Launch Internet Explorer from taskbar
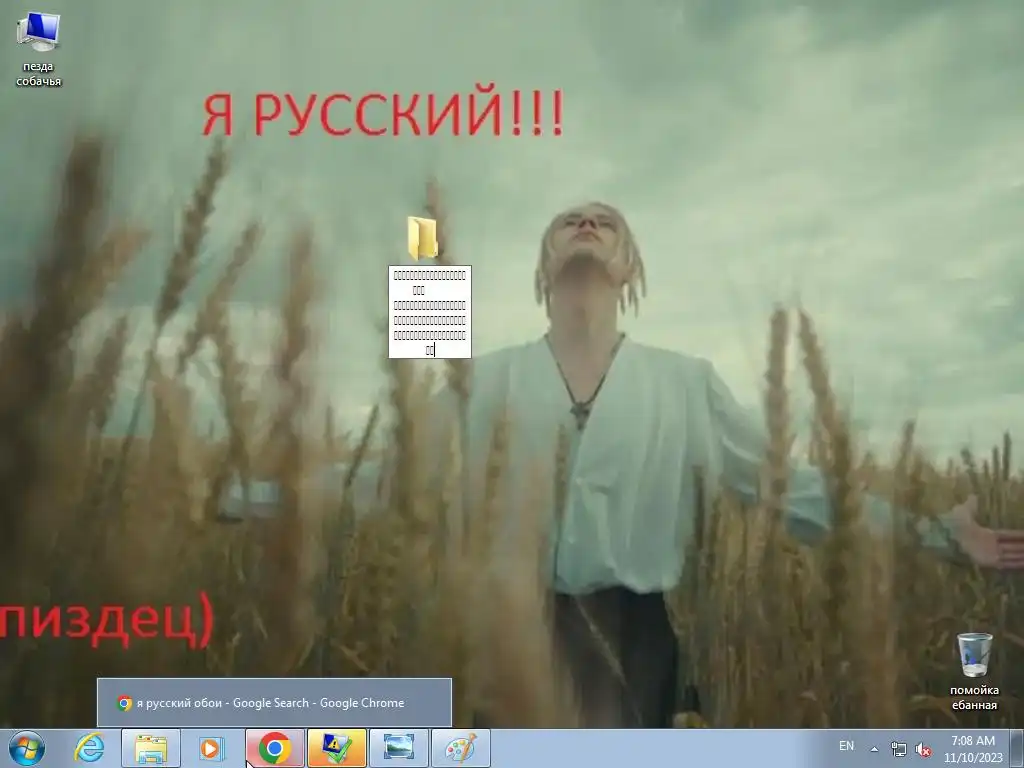 (89, 748)
